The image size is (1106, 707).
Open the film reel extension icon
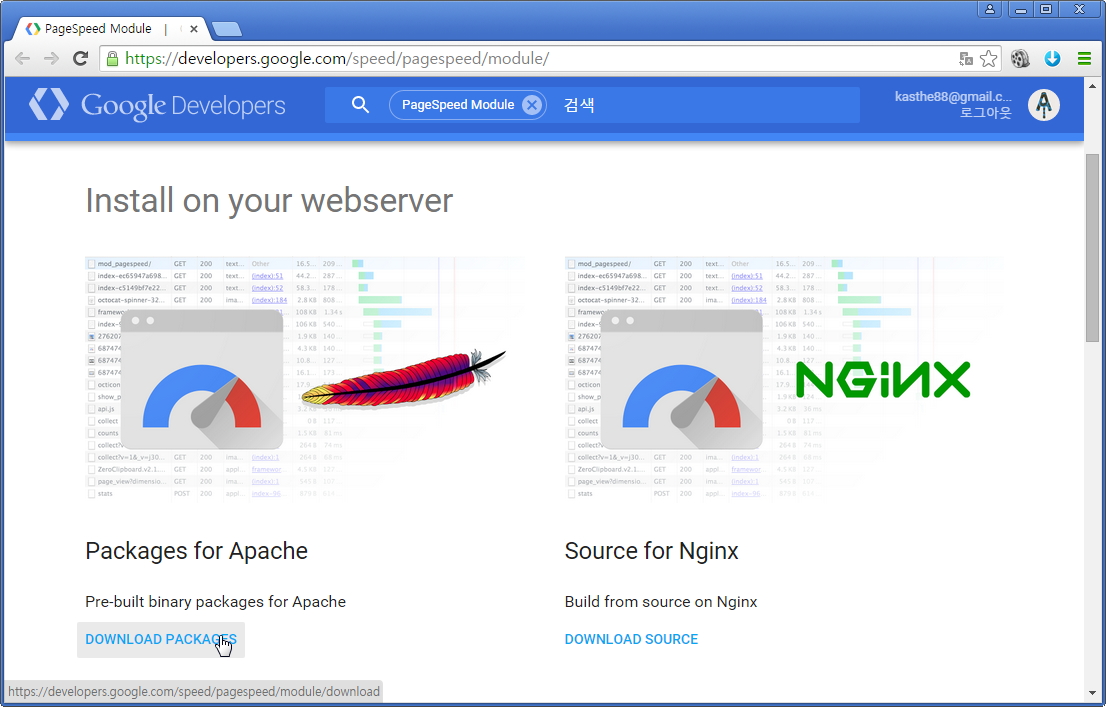1020,59
